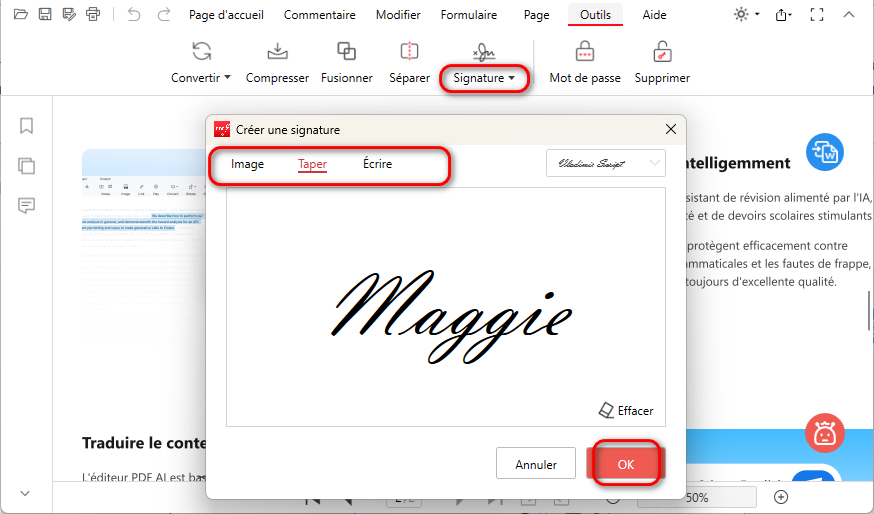Click the vertical scrollbar on right edge

868,311
